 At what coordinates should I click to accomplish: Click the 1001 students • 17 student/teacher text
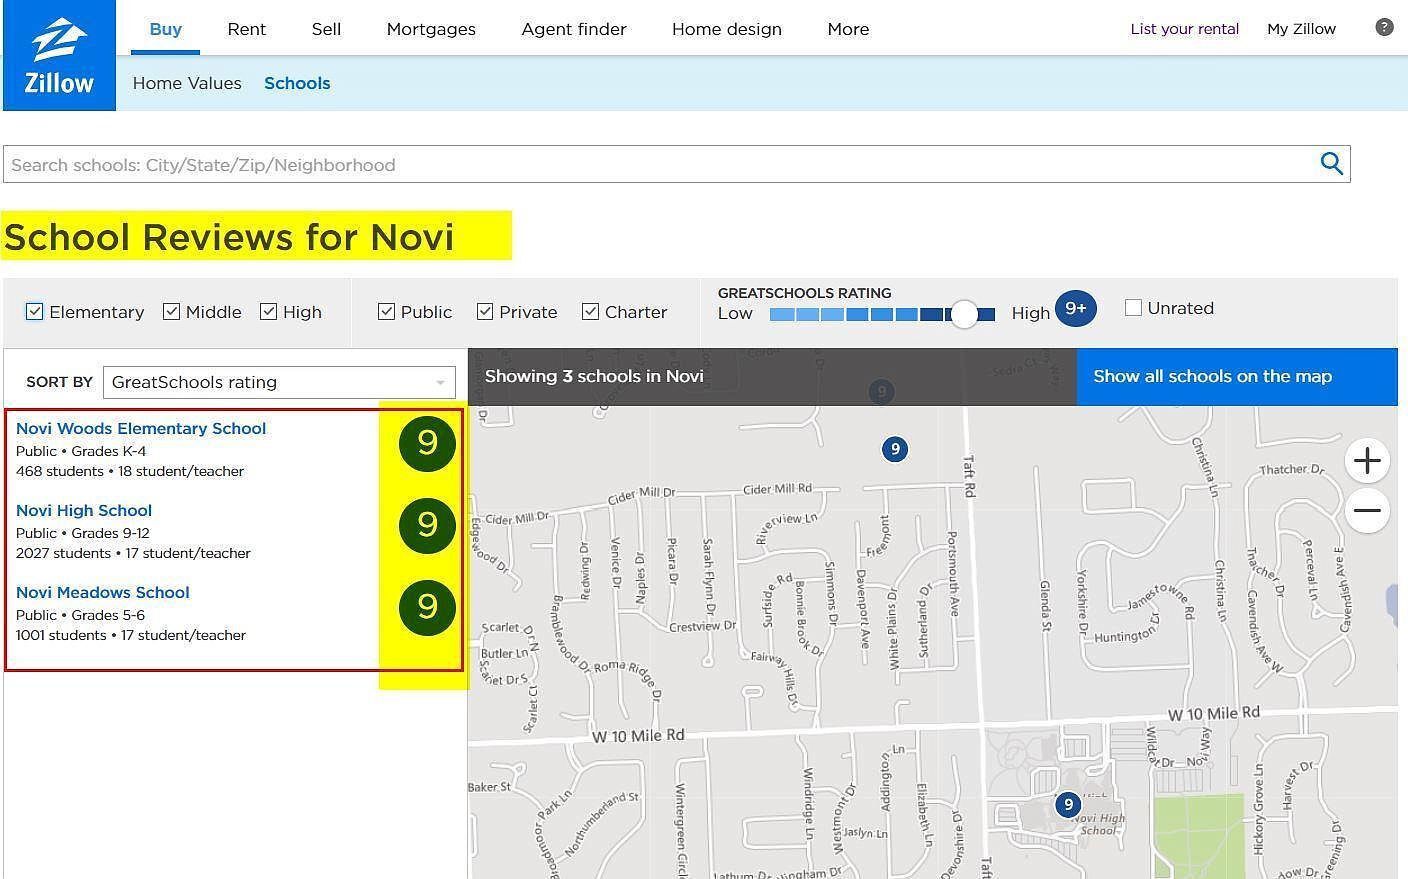point(131,635)
